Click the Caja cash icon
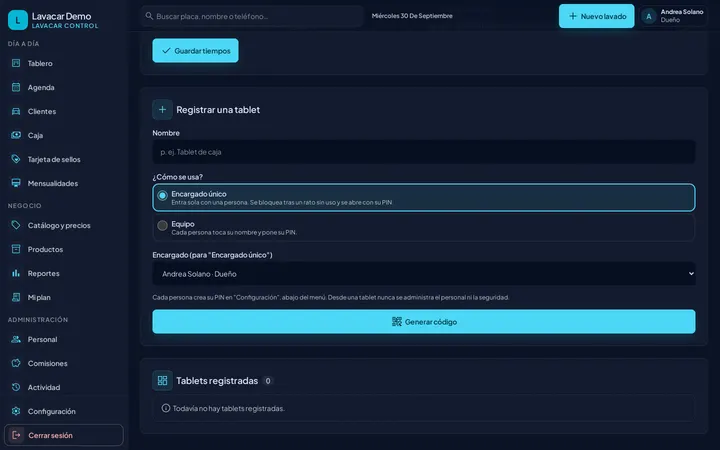720x450 pixels. click(x=16, y=135)
